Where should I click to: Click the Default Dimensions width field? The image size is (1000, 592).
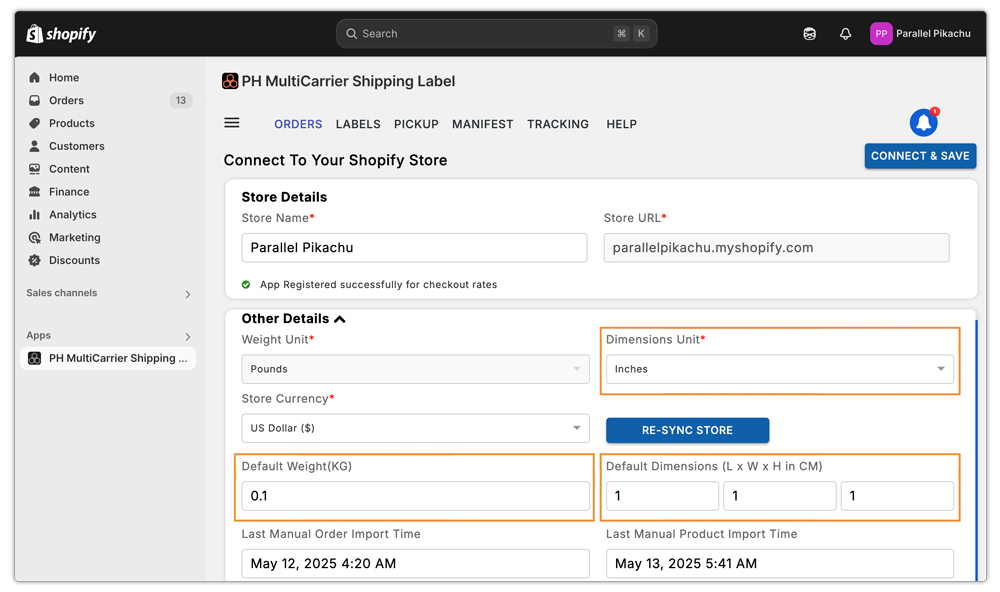(779, 496)
